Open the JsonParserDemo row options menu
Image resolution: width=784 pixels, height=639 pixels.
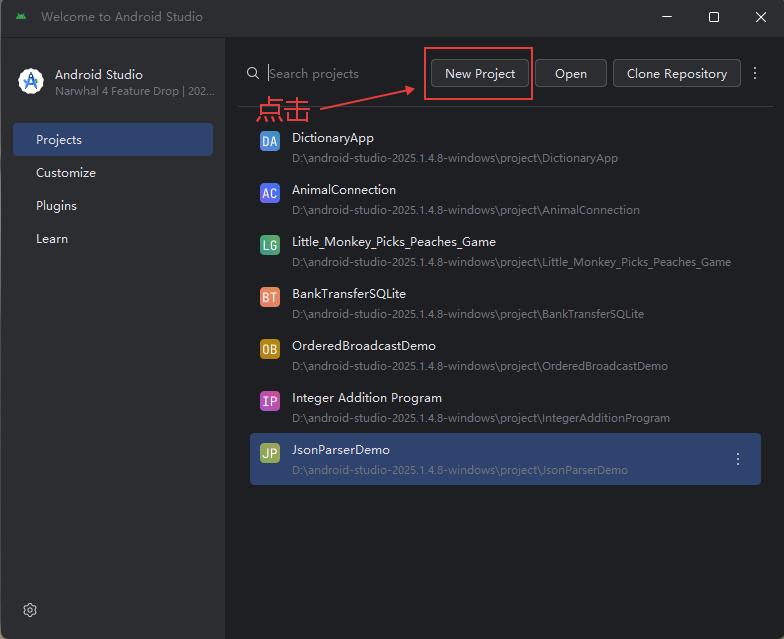738,459
